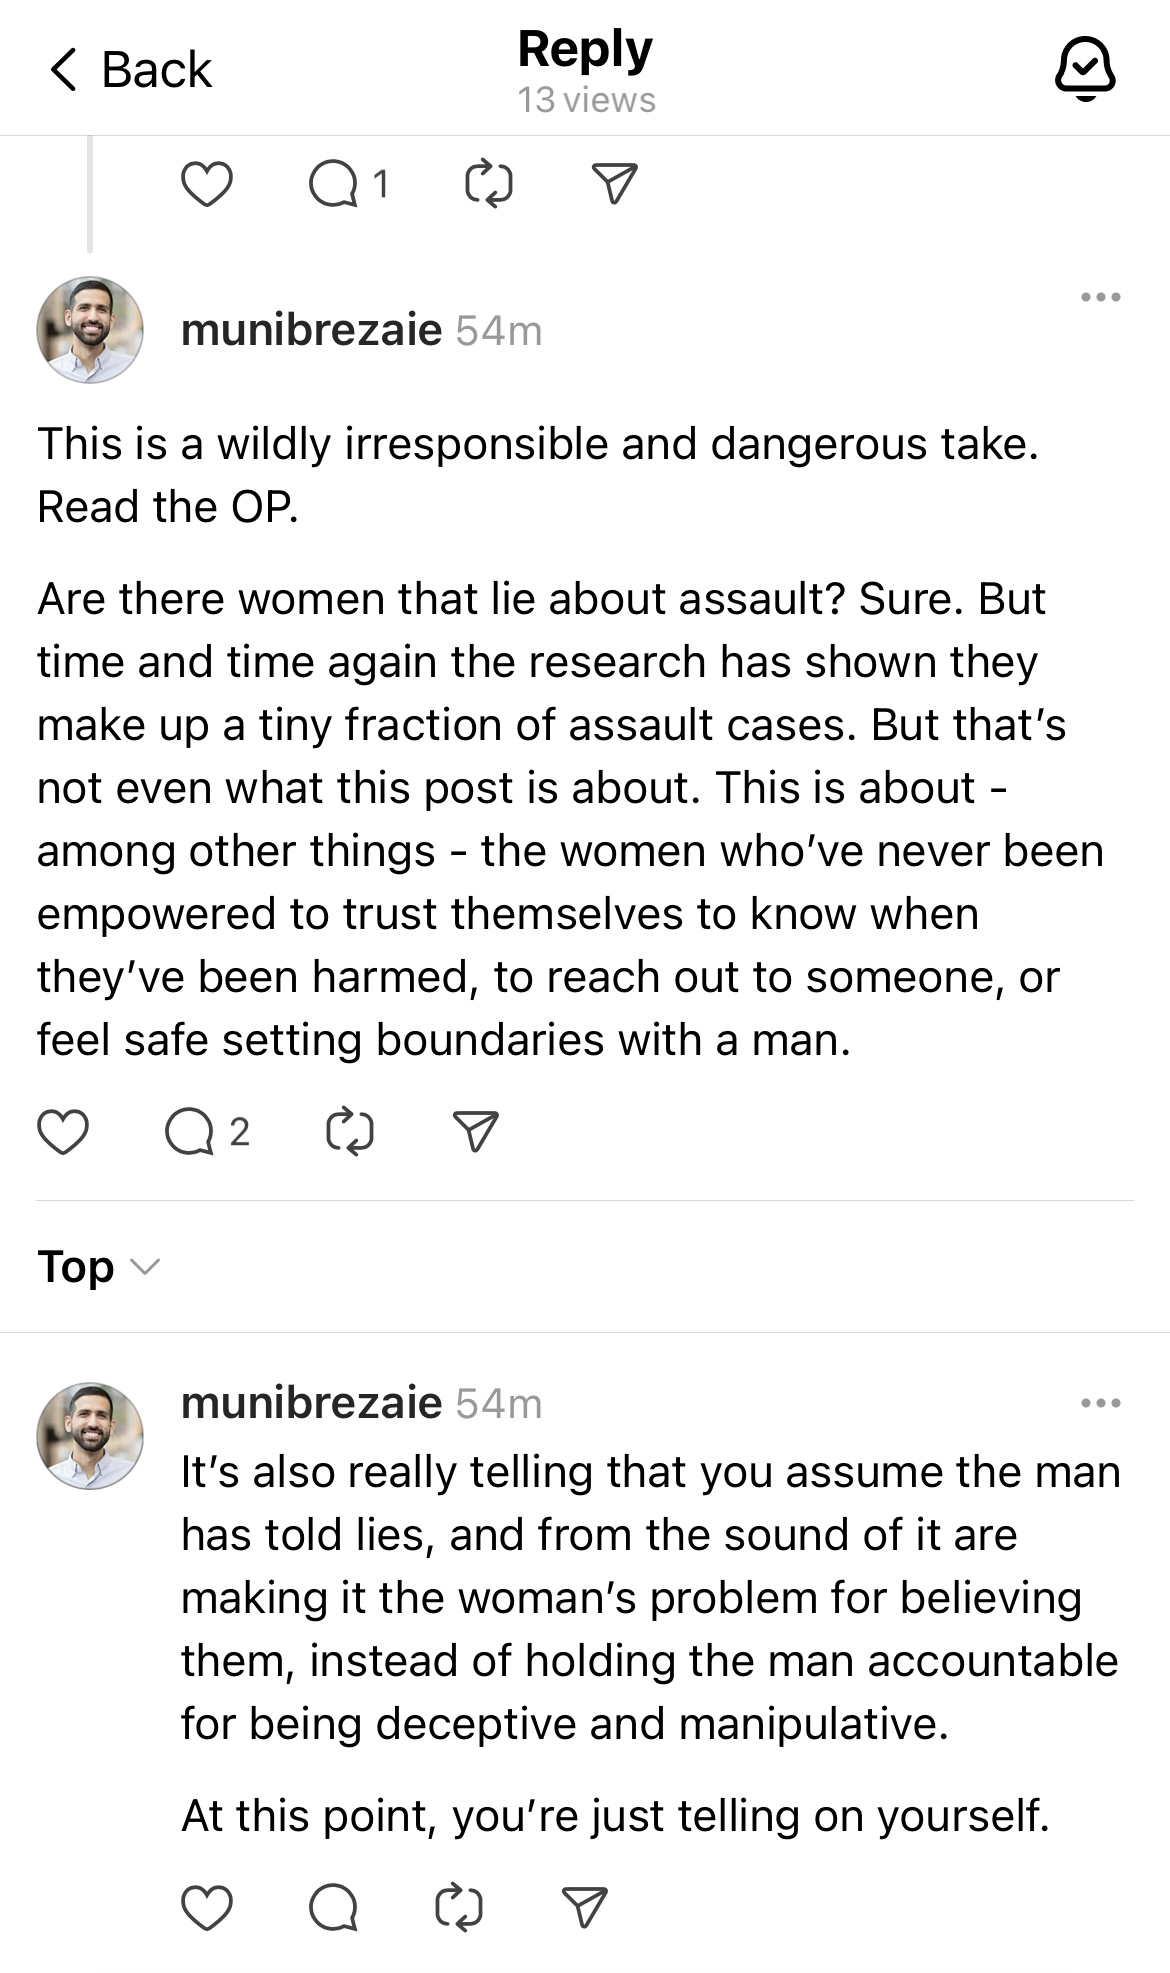Open more options on second reply
Image resolution: width=1170 pixels, height=1973 pixels.
[x=1100, y=1403]
